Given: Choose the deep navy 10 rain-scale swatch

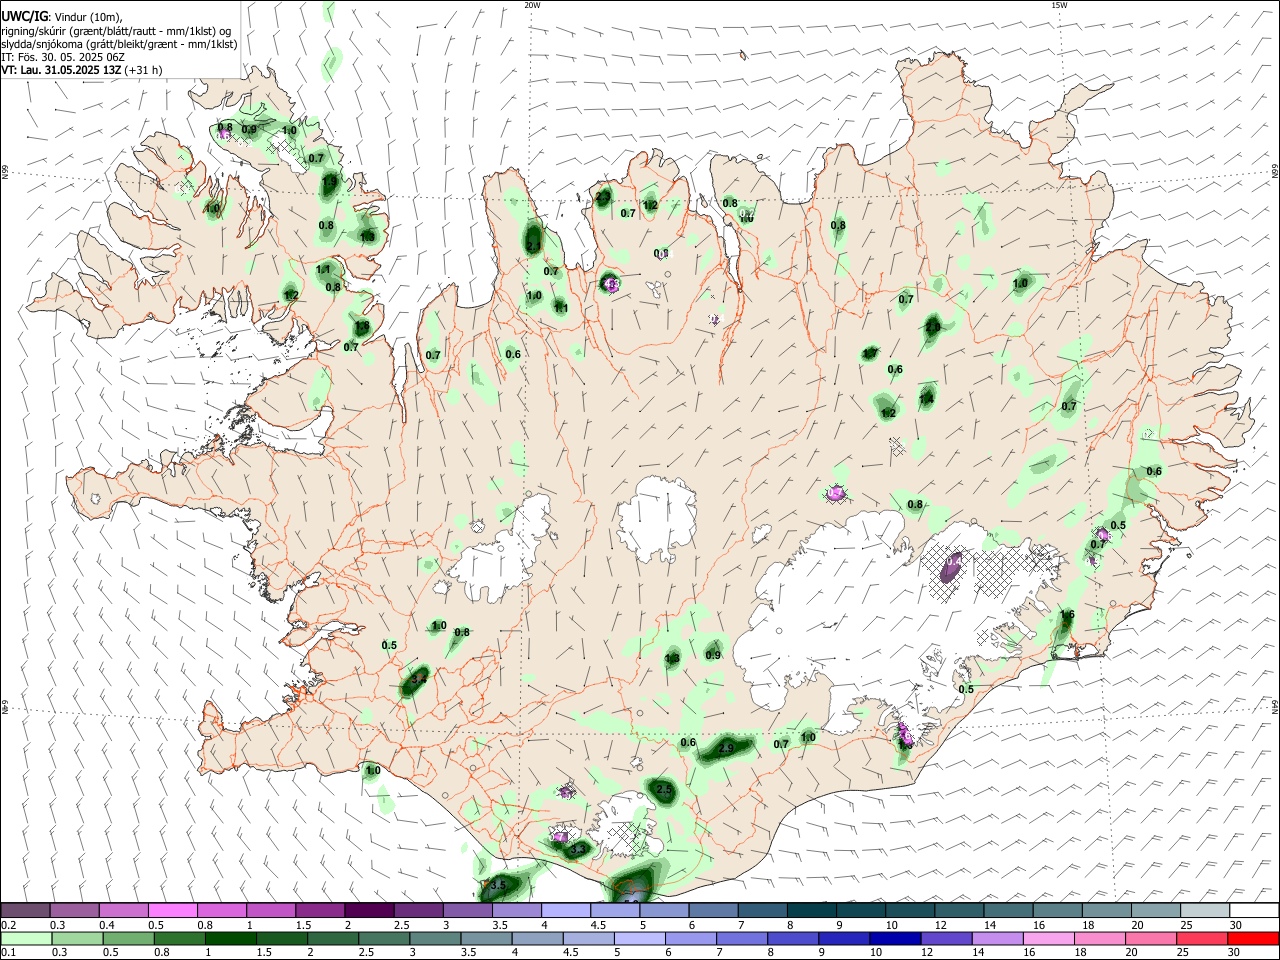Looking at the screenshot, I should [895, 938].
